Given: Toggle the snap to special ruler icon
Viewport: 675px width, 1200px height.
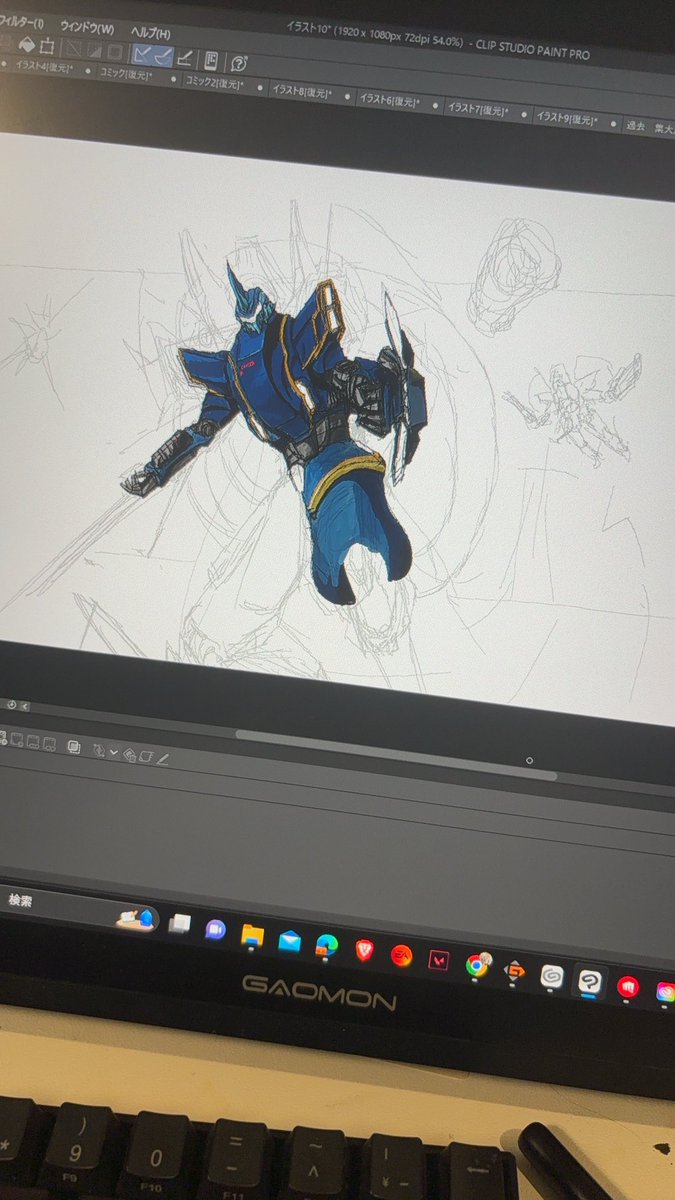Looking at the screenshot, I should coord(163,56).
